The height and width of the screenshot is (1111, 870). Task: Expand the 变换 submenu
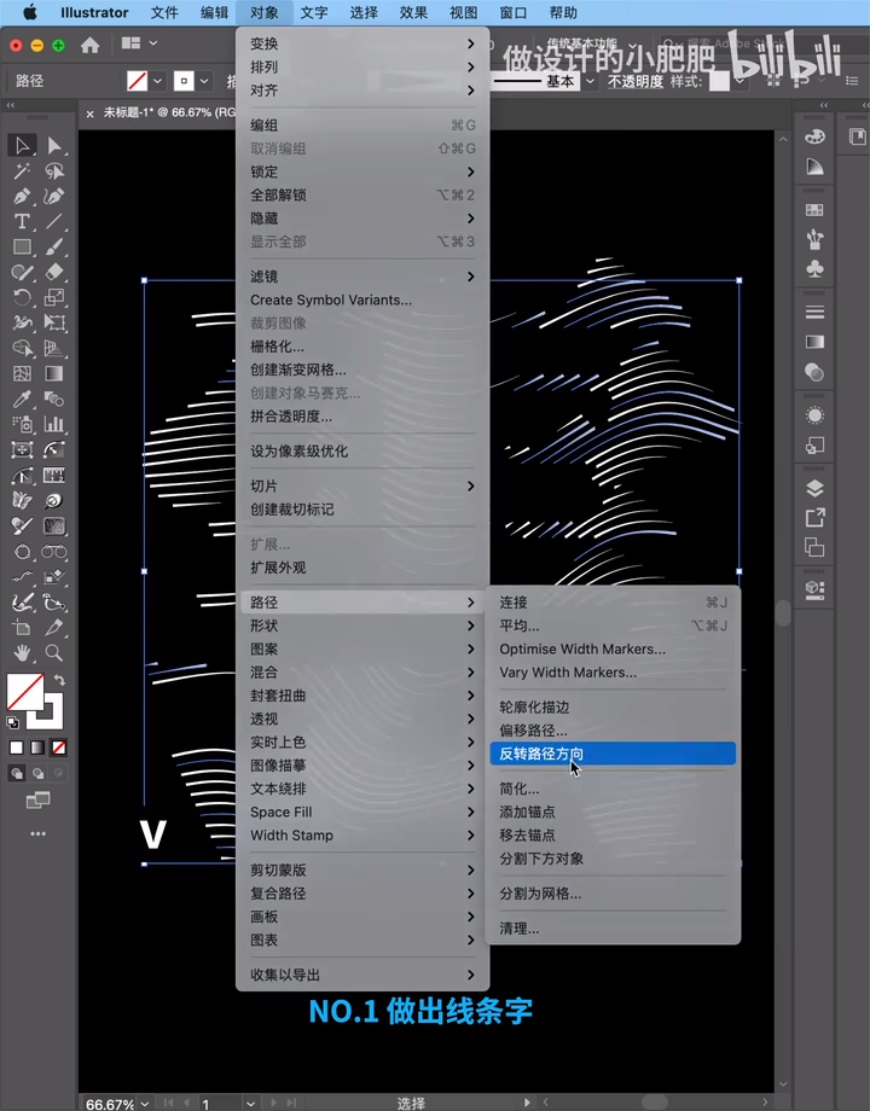click(x=362, y=44)
